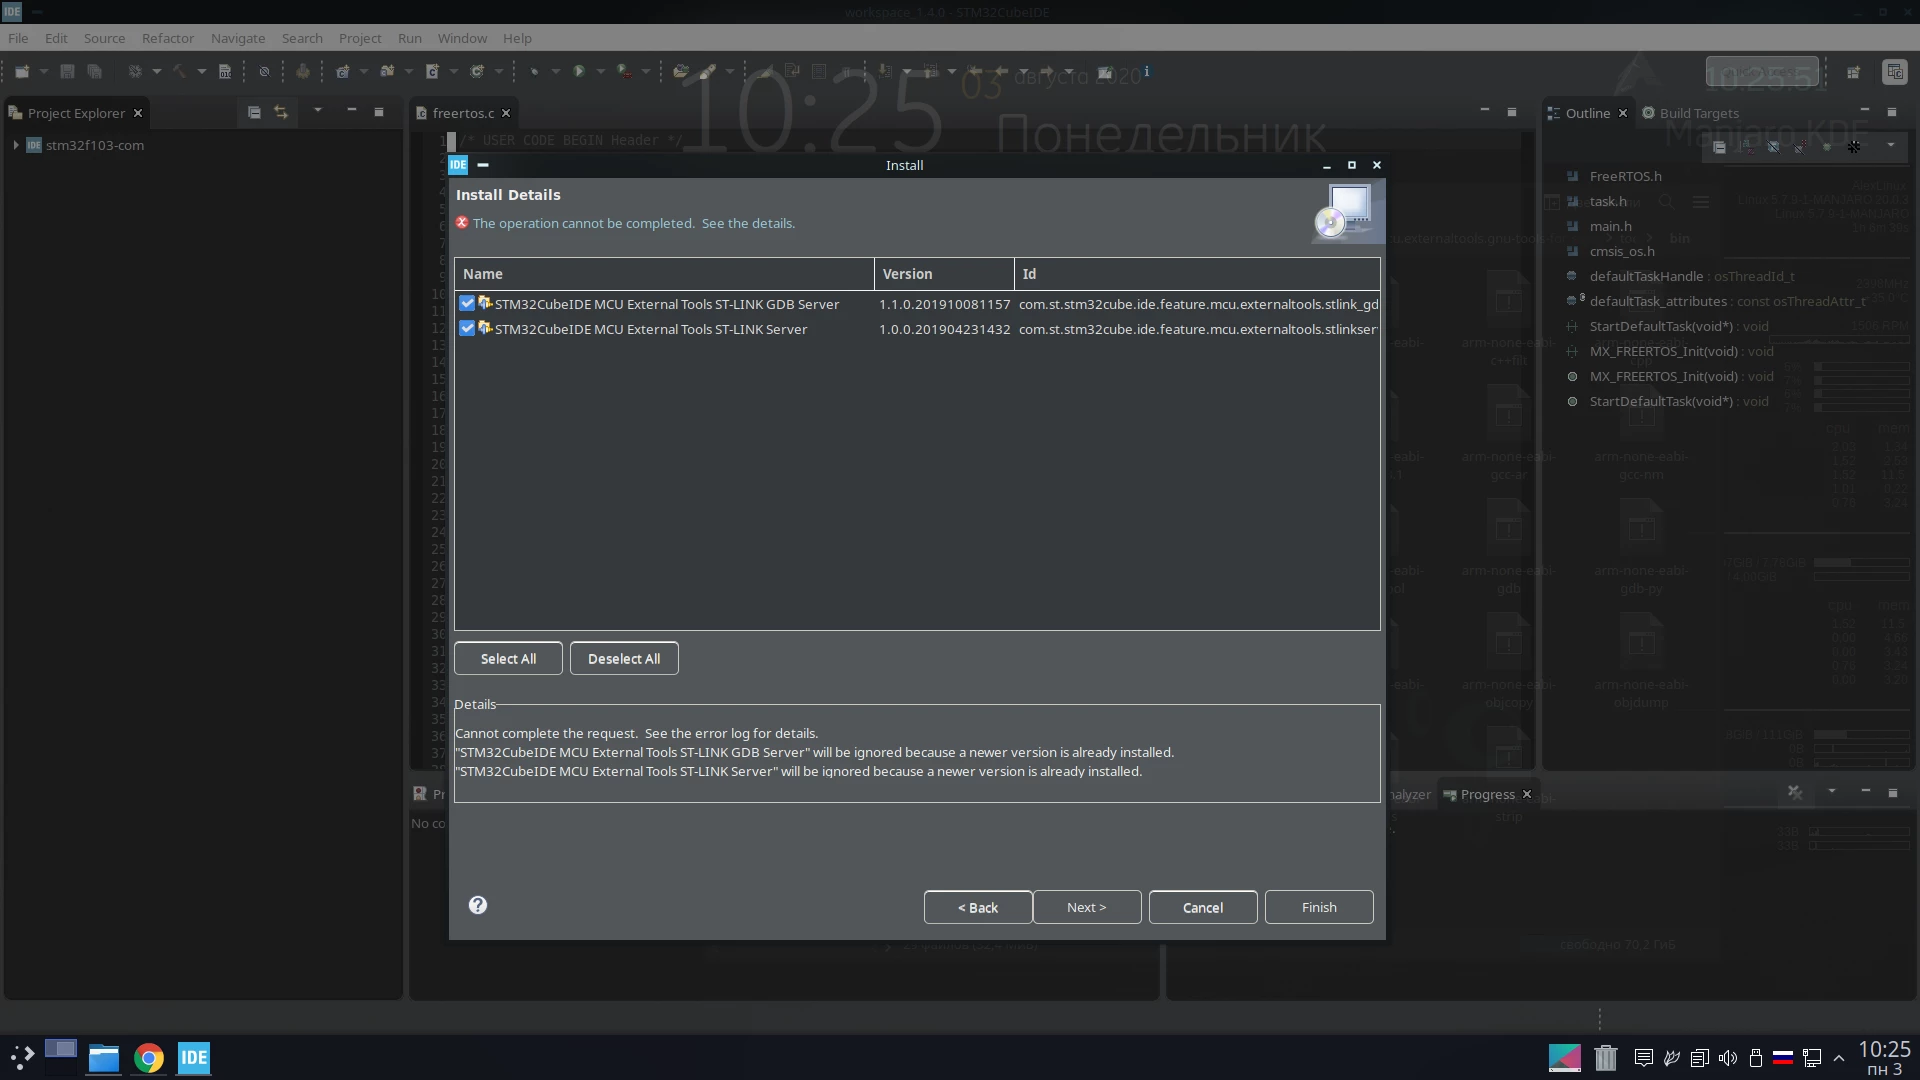Viewport: 1920px width, 1080px height.
Task: Open the Progress panel View Menu arrow
Action: pos(1832,792)
